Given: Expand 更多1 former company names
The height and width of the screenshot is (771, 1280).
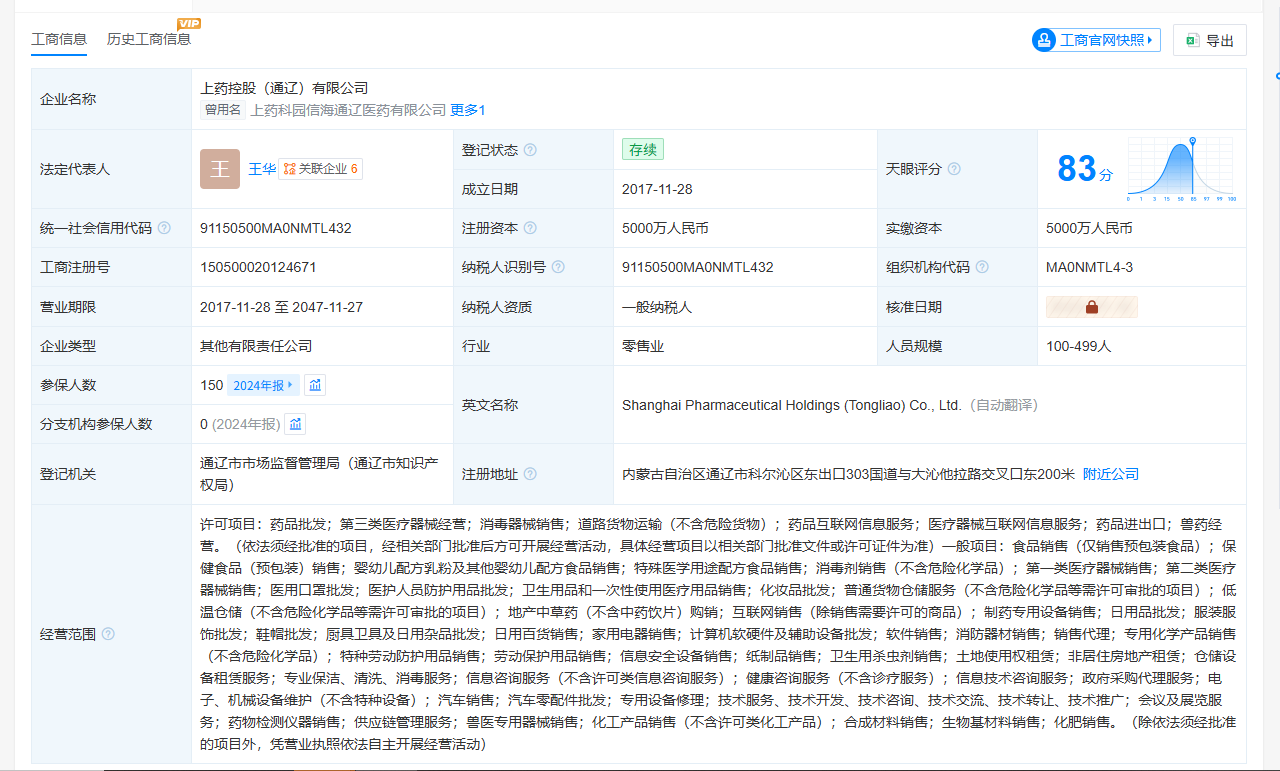Looking at the screenshot, I should pos(467,110).
